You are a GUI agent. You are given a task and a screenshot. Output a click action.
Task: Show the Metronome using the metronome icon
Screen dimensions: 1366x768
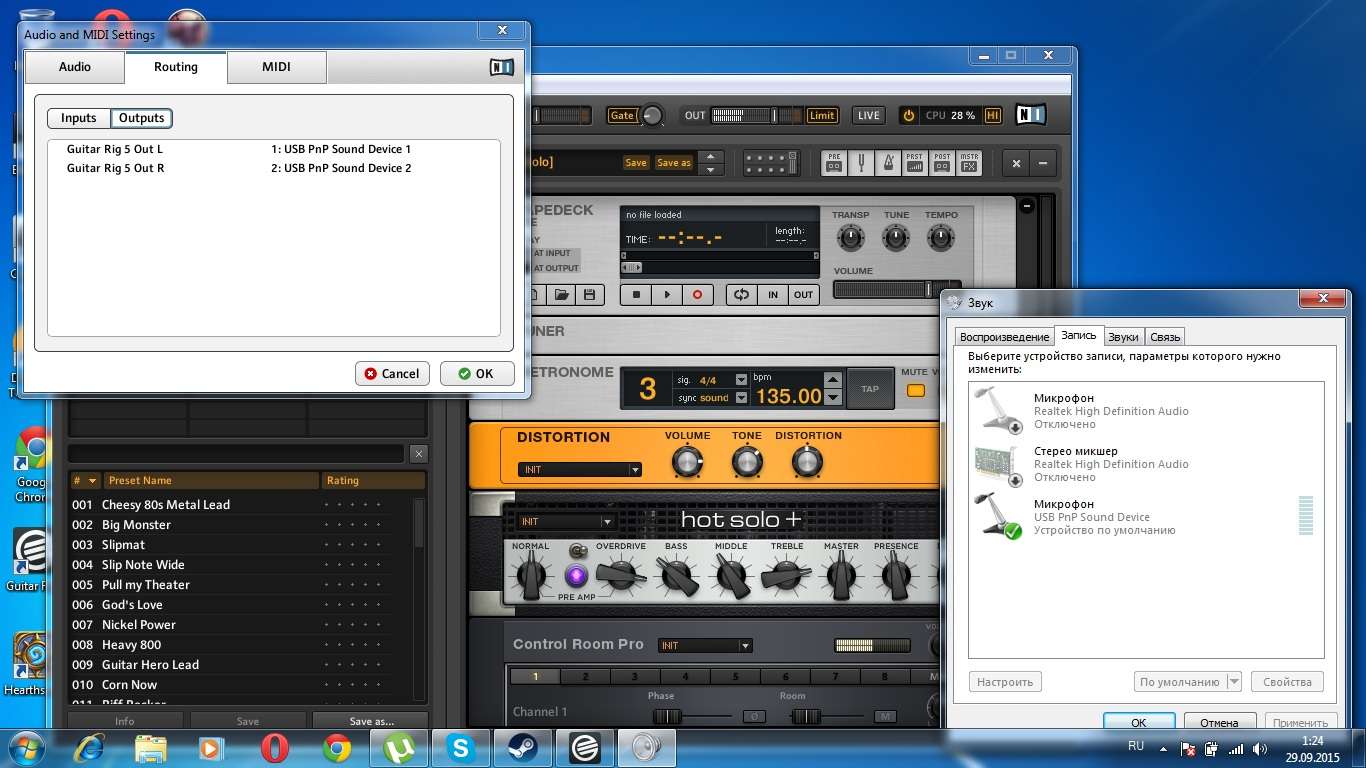[x=888, y=163]
